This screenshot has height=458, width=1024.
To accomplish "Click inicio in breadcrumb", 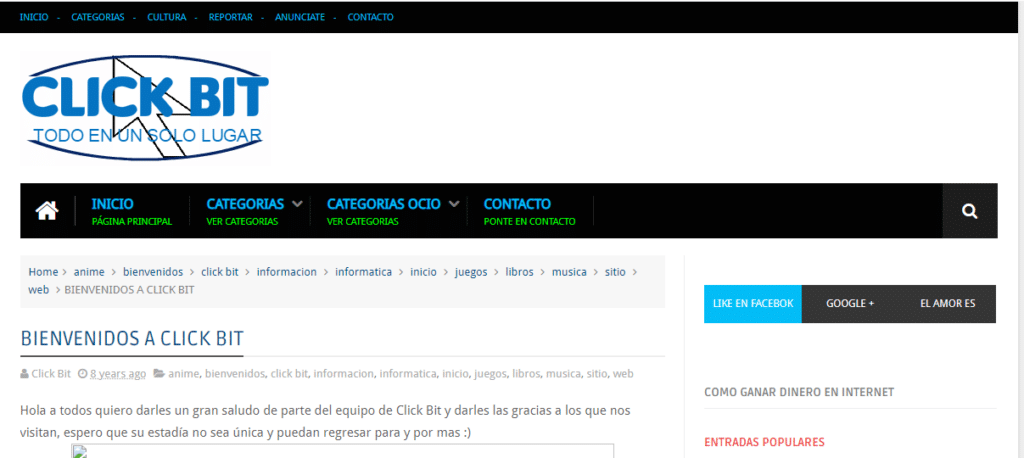I will click(423, 272).
